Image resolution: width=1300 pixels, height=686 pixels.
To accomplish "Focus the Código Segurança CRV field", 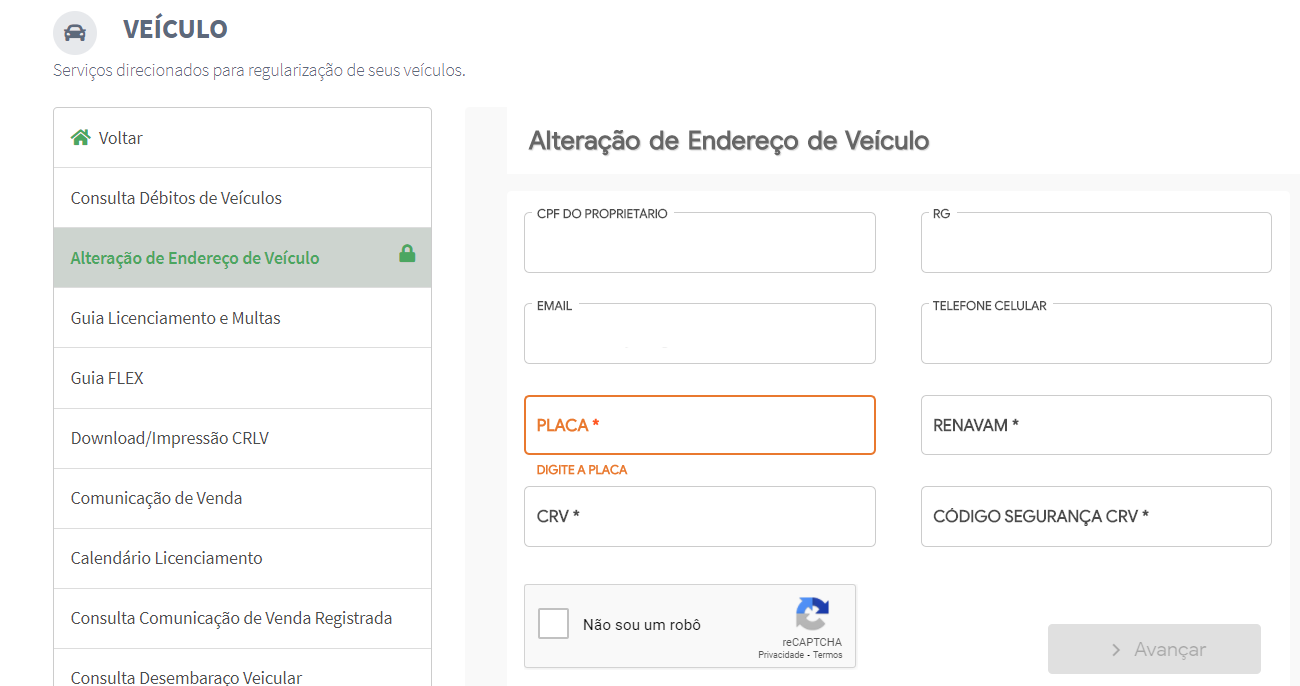I will pos(1096,517).
